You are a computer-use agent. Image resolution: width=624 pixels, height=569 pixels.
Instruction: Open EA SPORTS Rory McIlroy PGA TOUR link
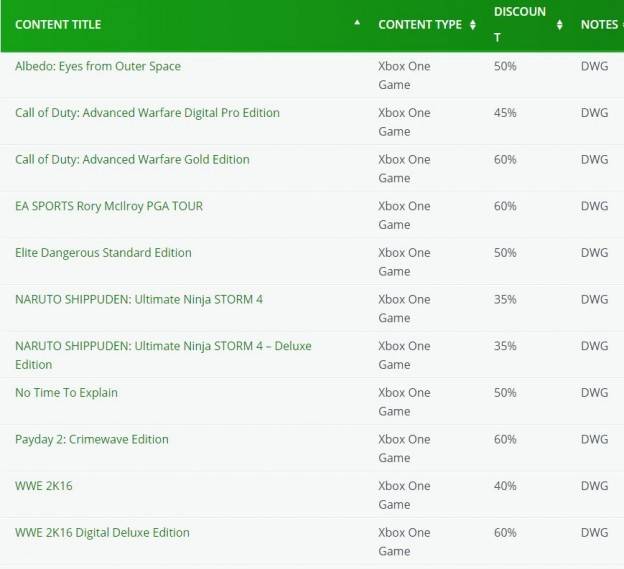(x=109, y=206)
